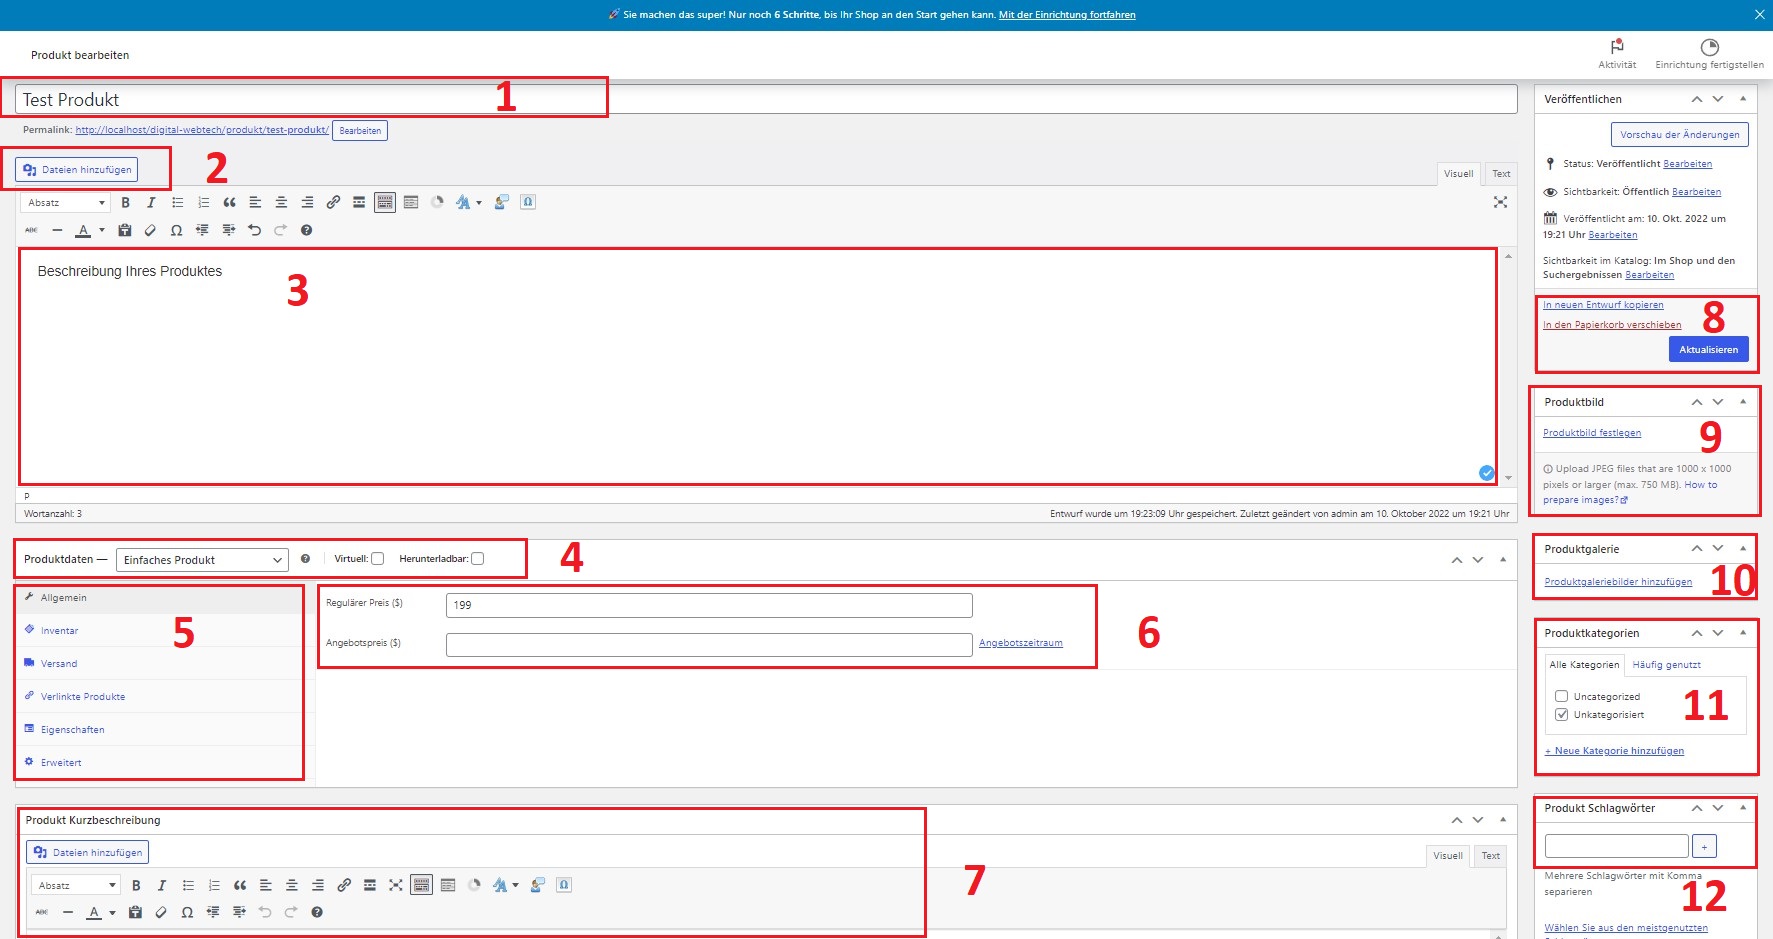Click insert link icon in main description toolbar
1773x939 pixels.
333,202
